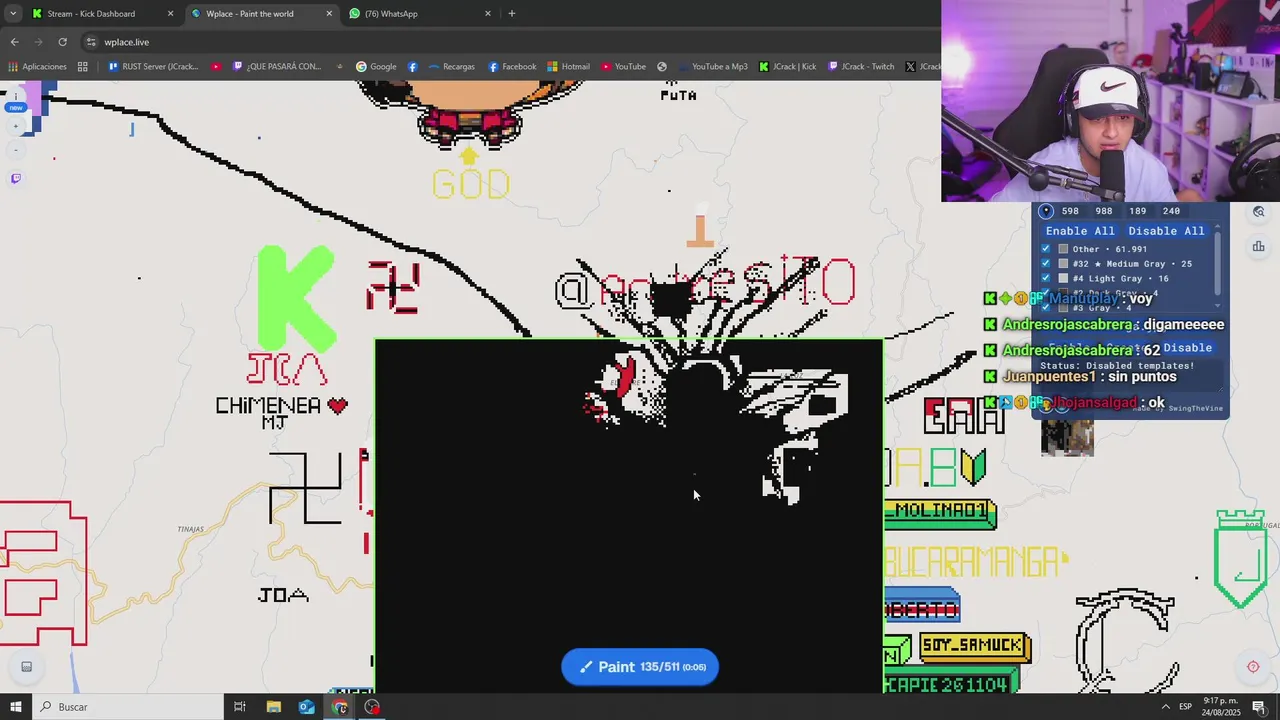Viewport: 1280px width, 720px height.
Task: Open JCrack - Twitch bookmark
Action: pyautogui.click(x=861, y=67)
